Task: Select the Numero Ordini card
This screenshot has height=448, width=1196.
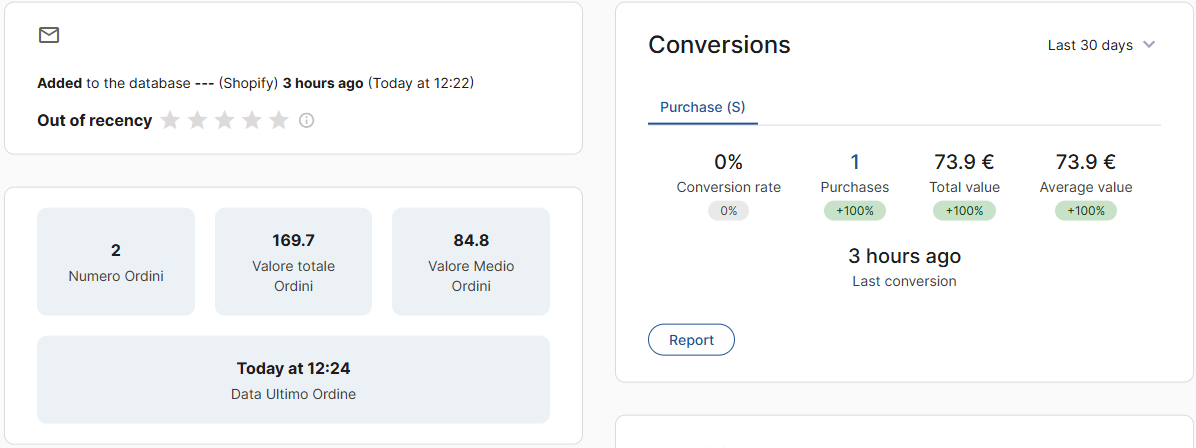Action: (116, 262)
